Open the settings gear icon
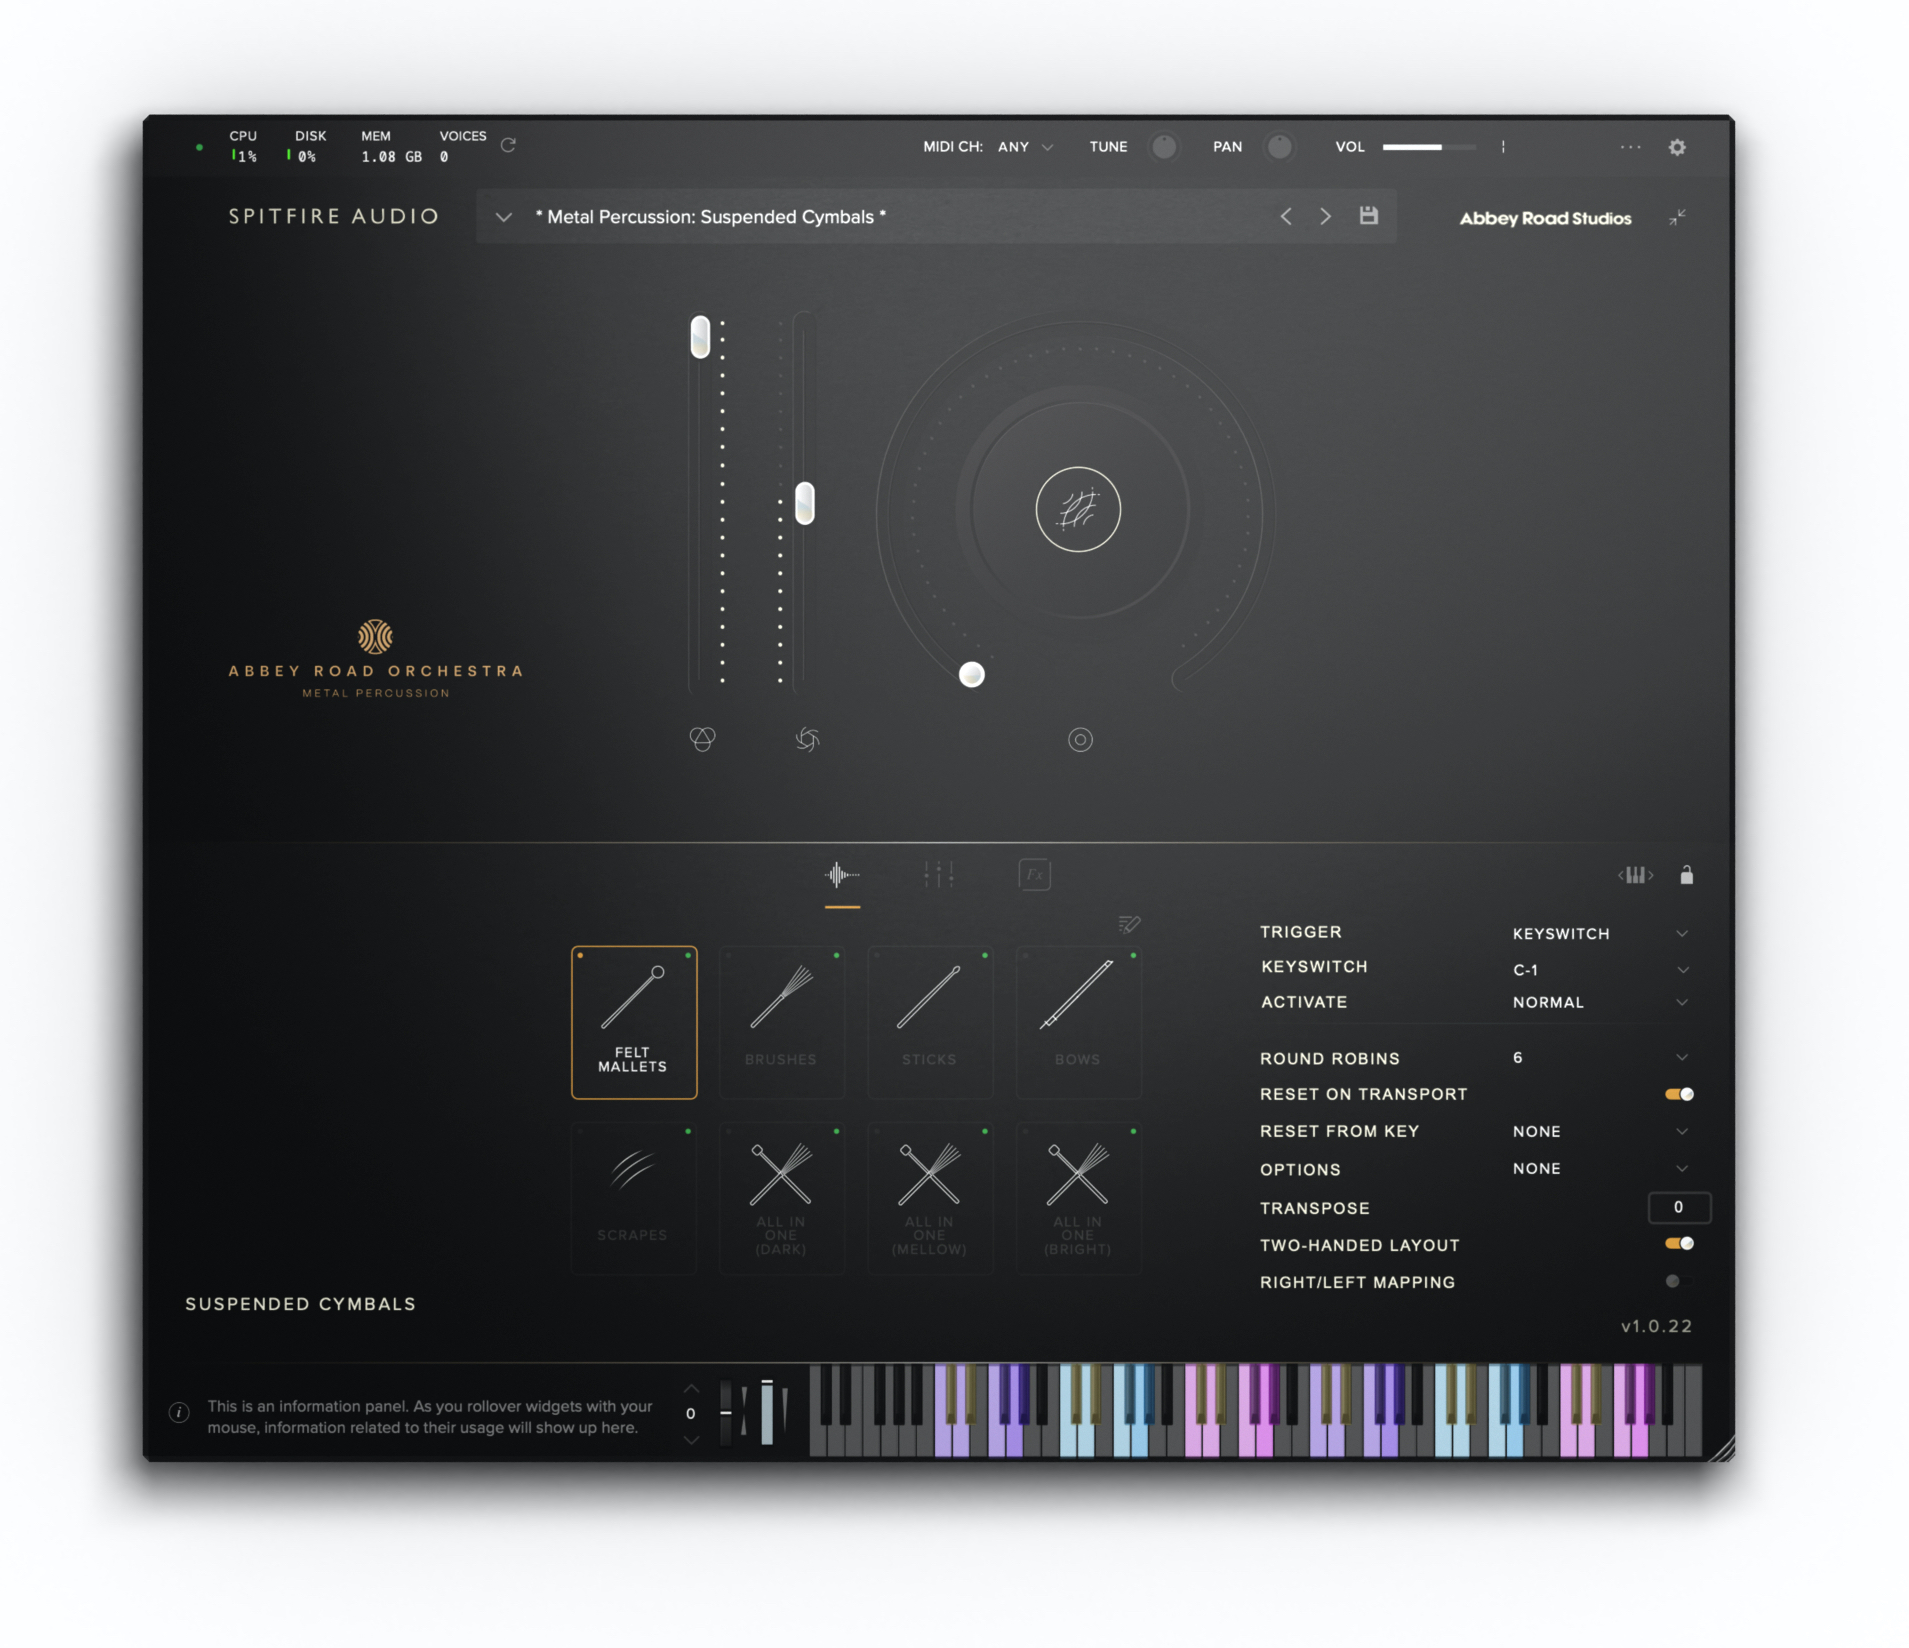 [x=1677, y=147]
